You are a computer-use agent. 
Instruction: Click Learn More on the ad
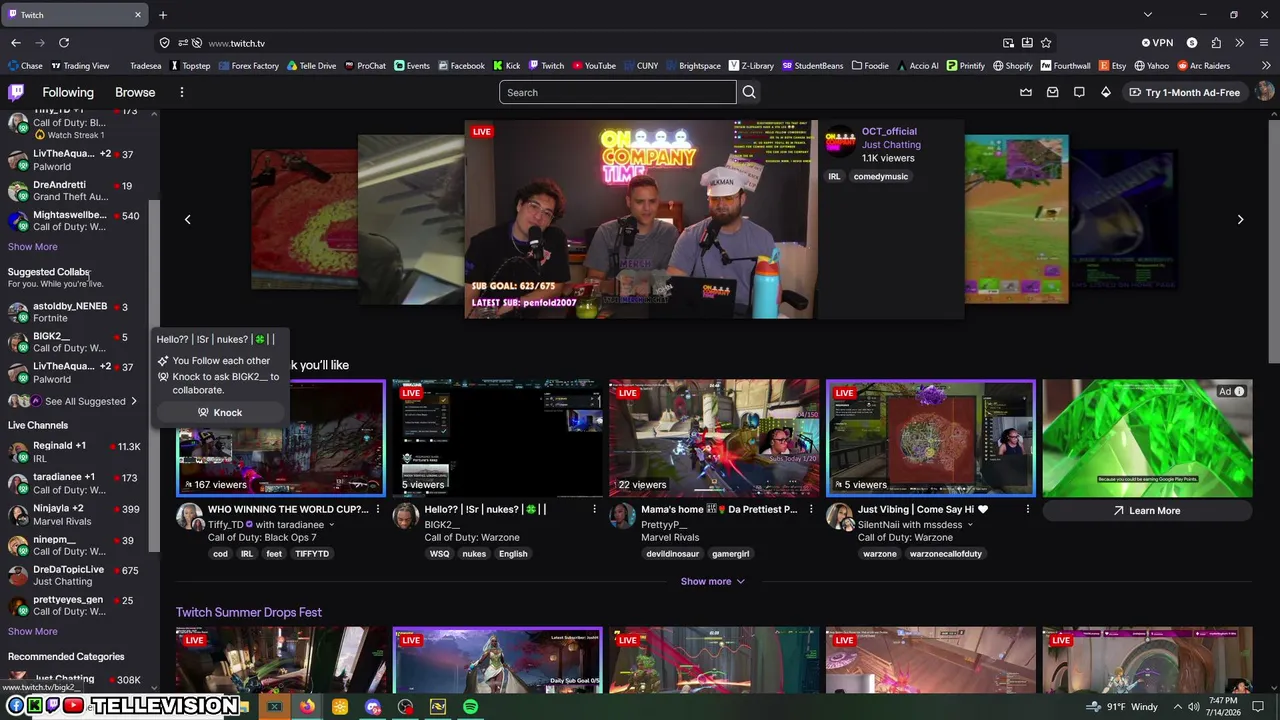[1147, 511]
